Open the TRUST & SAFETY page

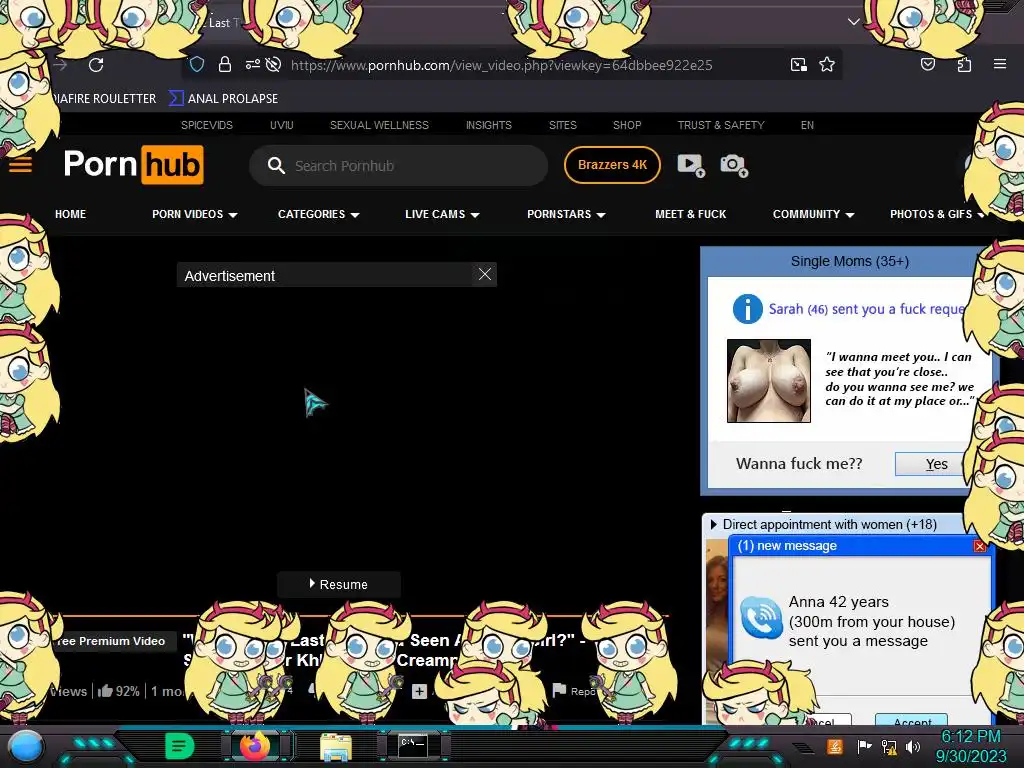(720, 125)
